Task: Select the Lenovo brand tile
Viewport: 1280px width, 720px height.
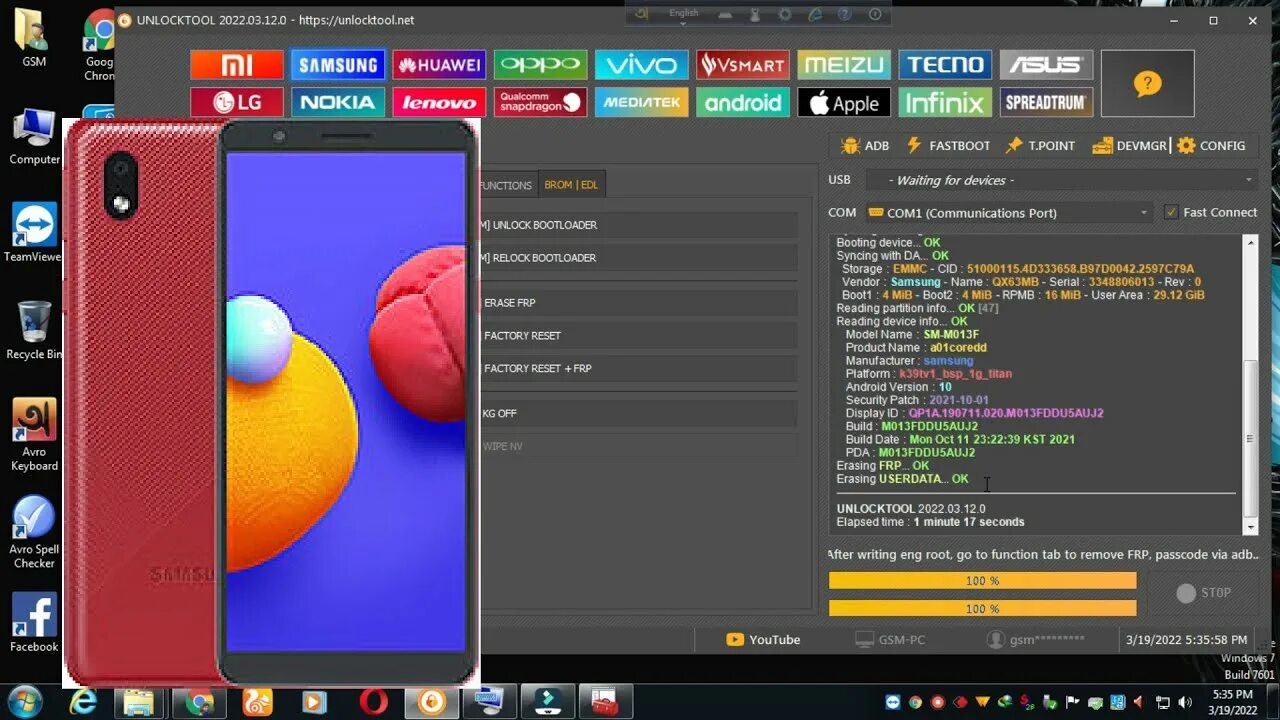Action: (x=439, y=102)
